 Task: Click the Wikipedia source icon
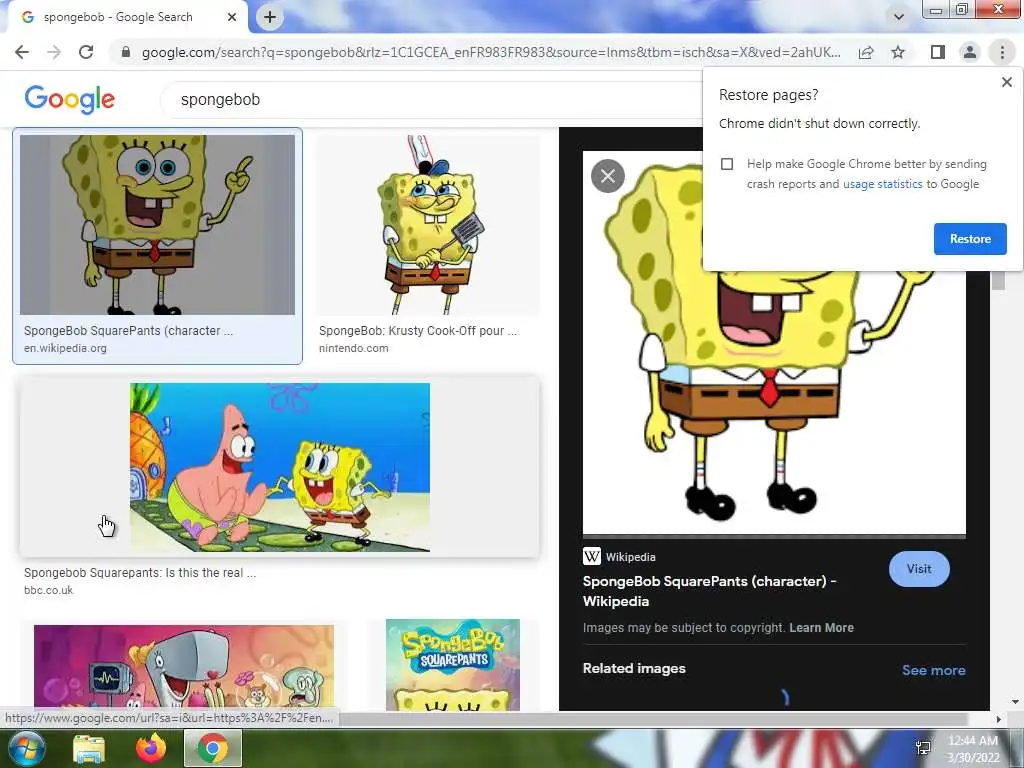pyautogui.click(x=591, y=556)
